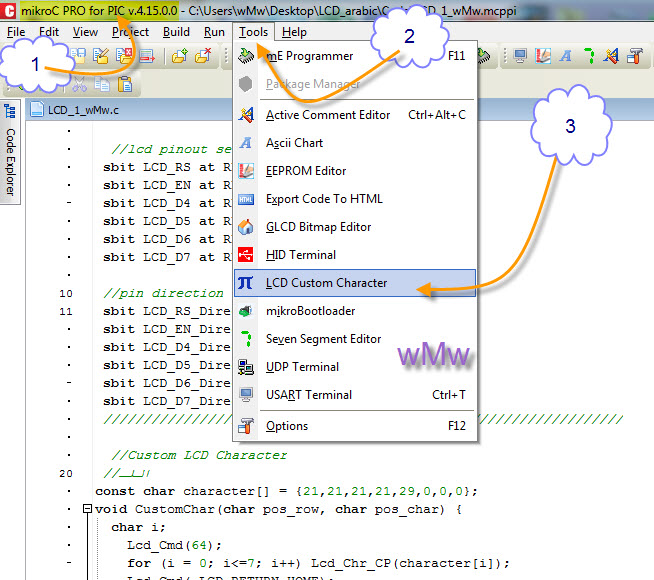This screenshot has width=654, height=580.
Task: Open Seven Segment Editor menu entry
Action: coord(355,339)
